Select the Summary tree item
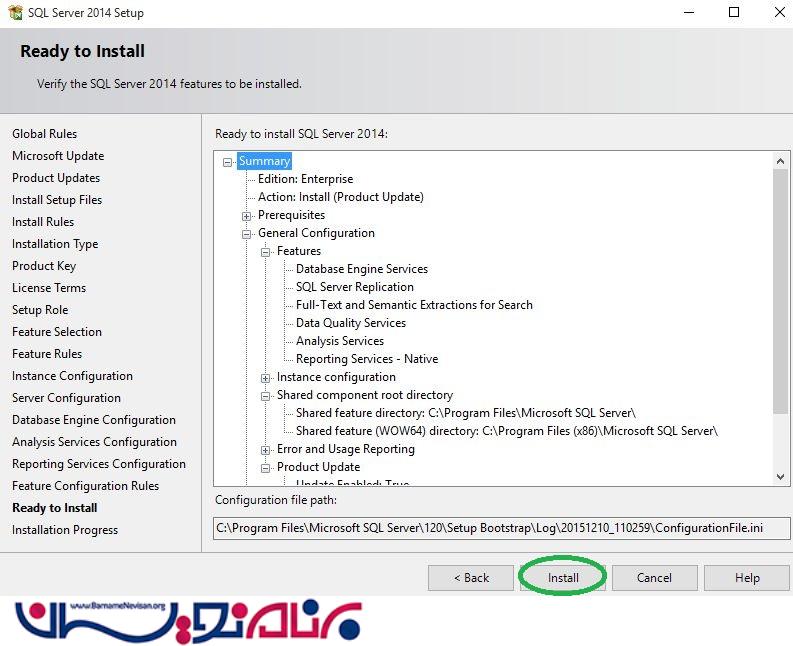The width and height of the screenshot is (793, 646). tap(265, 161)
